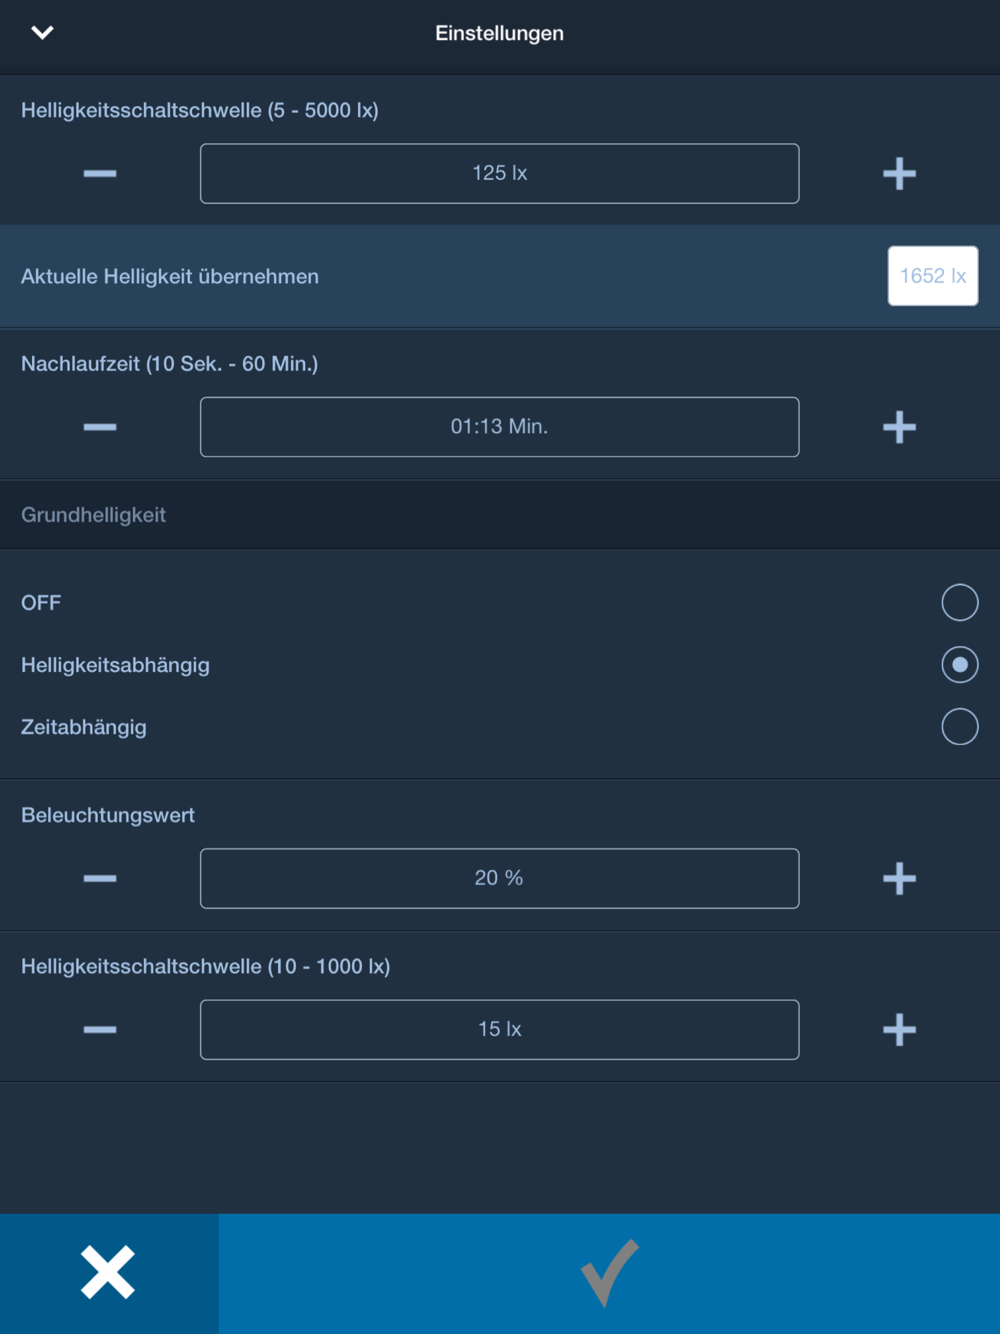Image resolution: width=1000 pixels, height=1334 pixels.
Task: Decrease the 15 lx threshold
Action: tap(100, 1029)
